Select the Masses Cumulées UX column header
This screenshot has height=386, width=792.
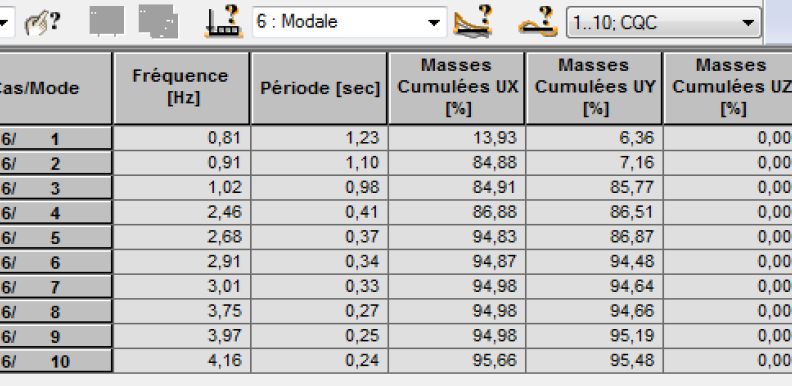click(457, 88)
